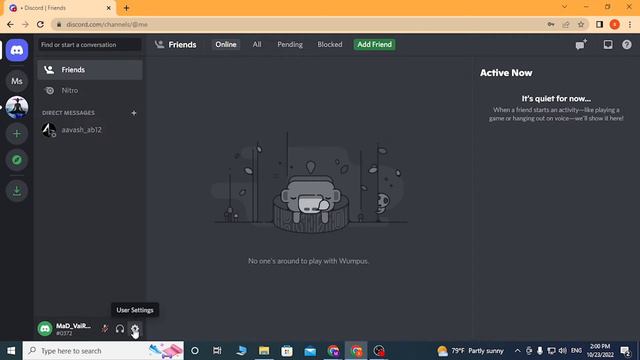Open Chrome tab search chevron
This screenshot has width=640, height=360.
pyautogui.click(x=564, y=7)
